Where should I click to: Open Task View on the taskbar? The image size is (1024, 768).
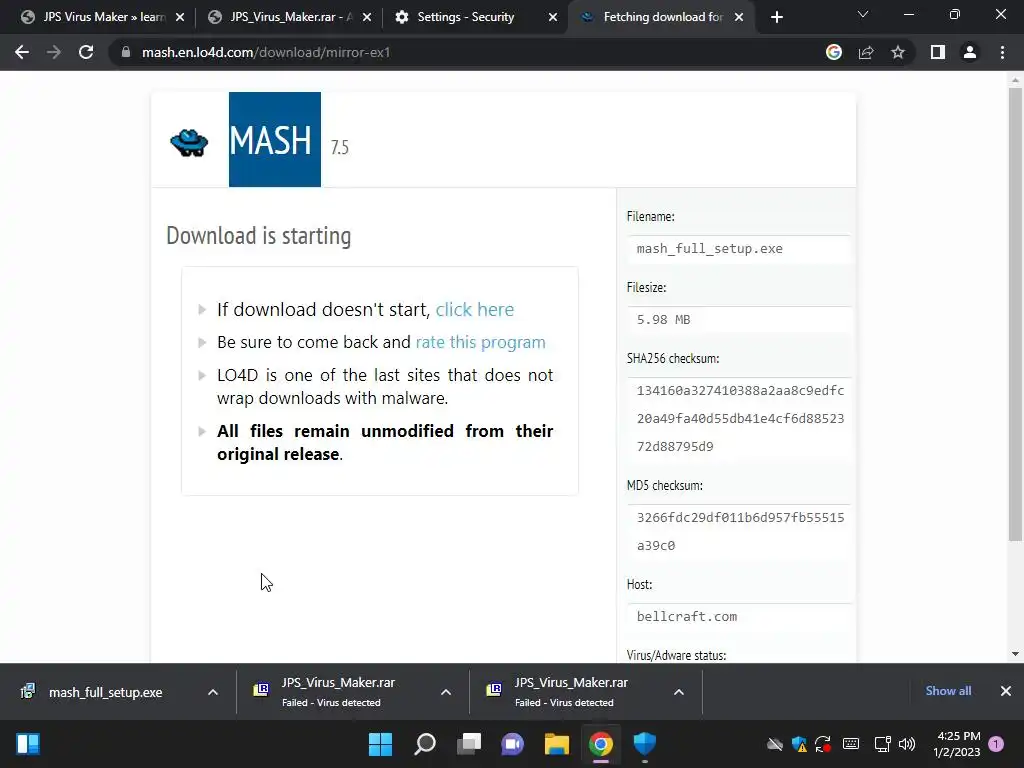pyautogui.click(x=469, y=744)
